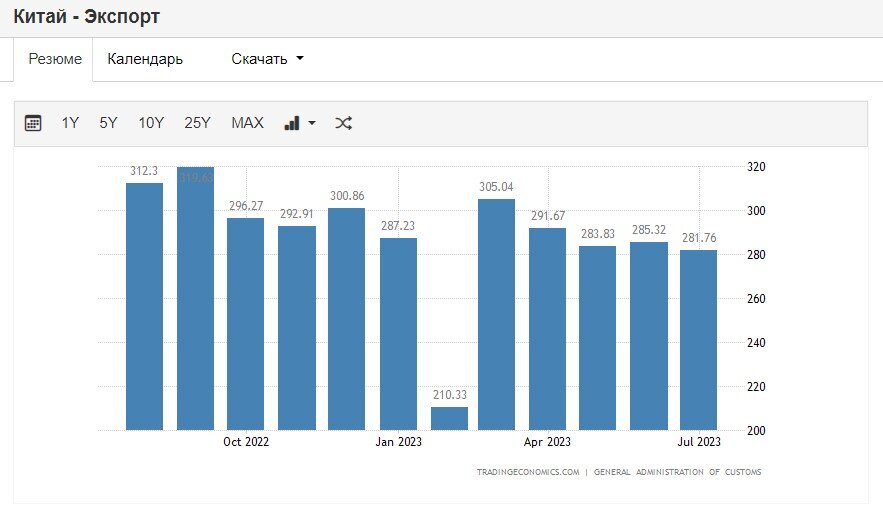Switch to the Резюме tab

coord(55,59)
